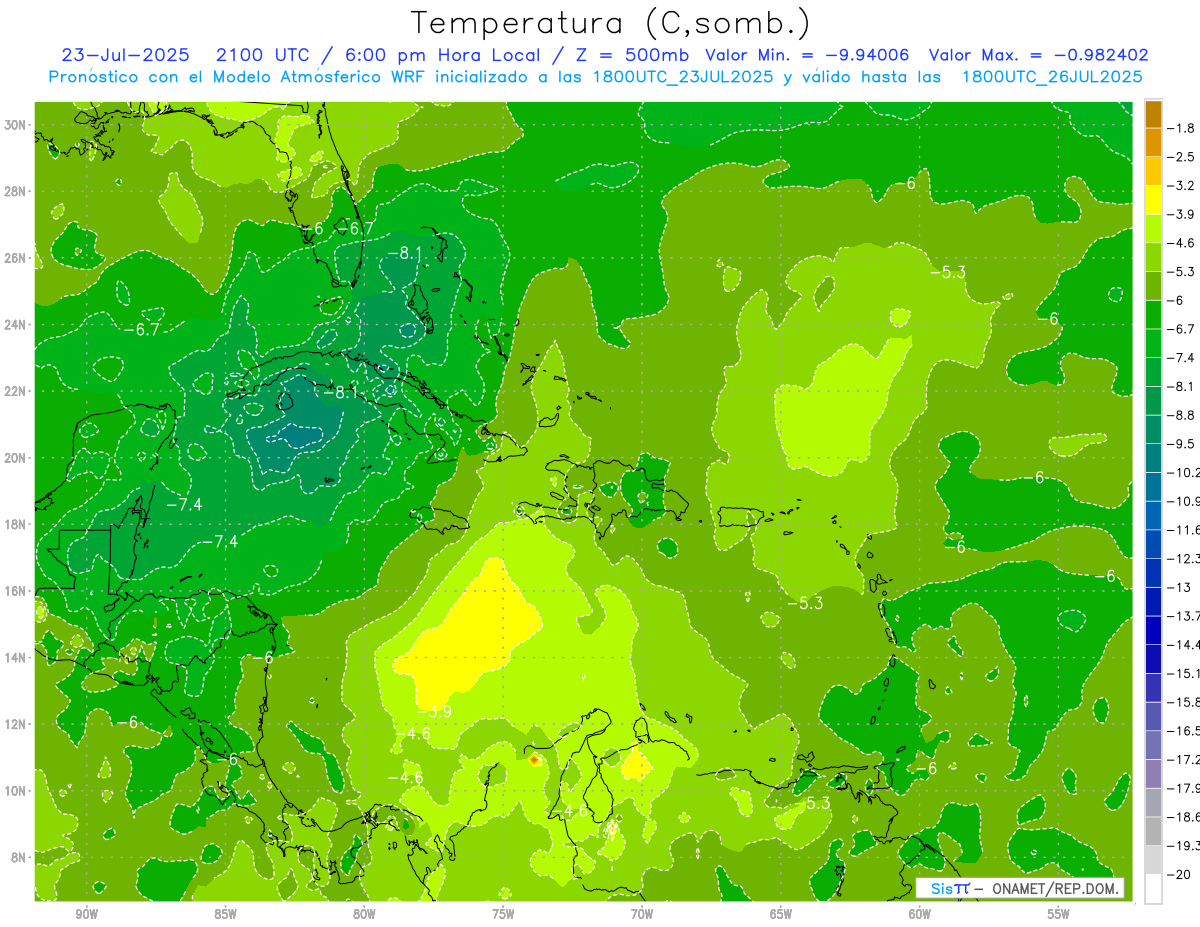
Task: Select the lime swatch between -3.9 and -4.6
Action: (1153, 229)
